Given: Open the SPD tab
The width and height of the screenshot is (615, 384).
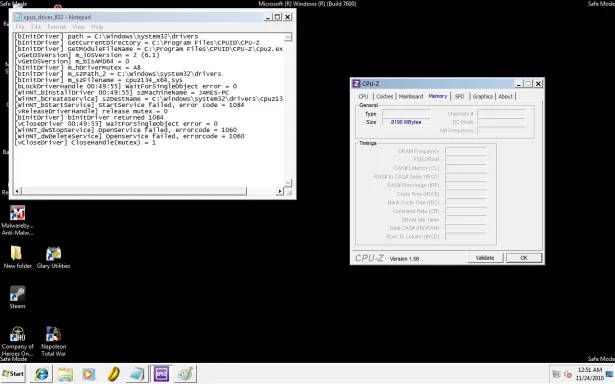Looking at the screenshot, I should coord(459,96).
